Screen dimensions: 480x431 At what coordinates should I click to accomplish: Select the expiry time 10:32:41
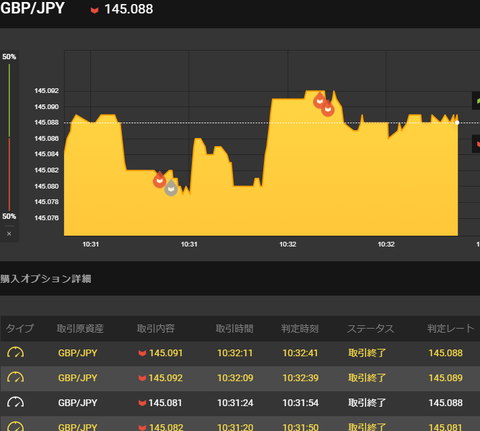point(300,353)
